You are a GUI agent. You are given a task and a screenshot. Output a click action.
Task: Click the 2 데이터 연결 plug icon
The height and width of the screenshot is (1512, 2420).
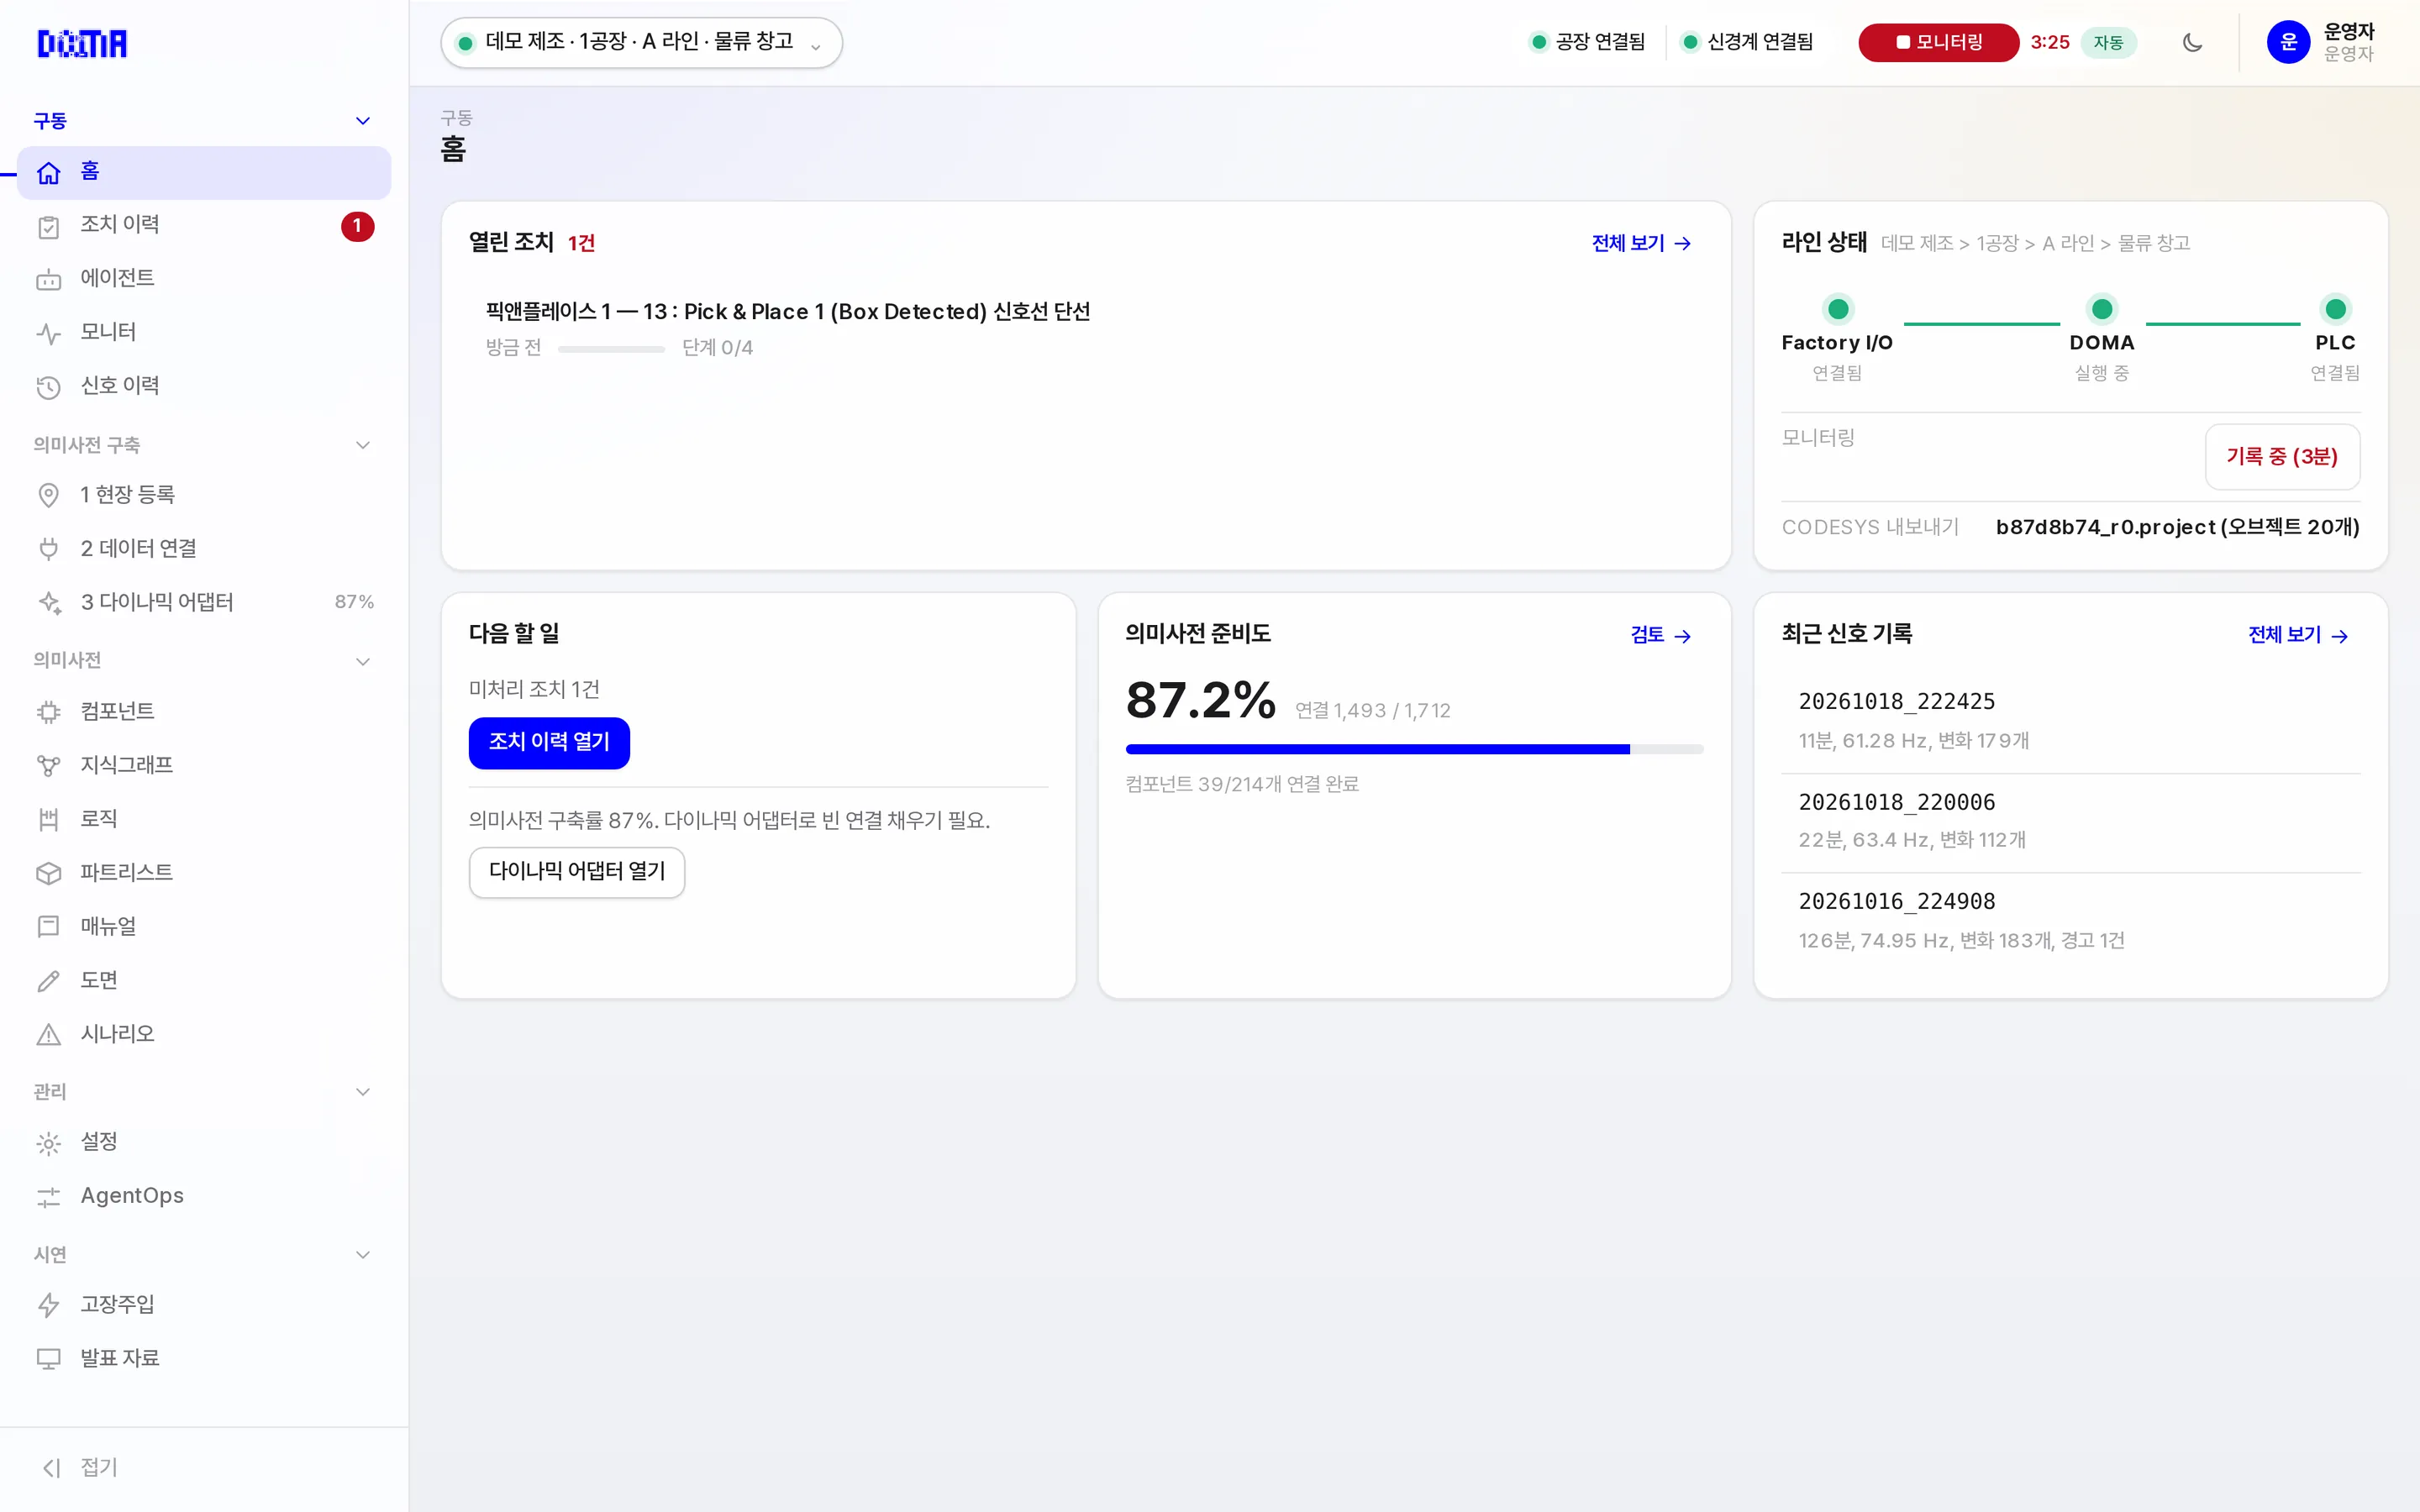click(48, 549)
